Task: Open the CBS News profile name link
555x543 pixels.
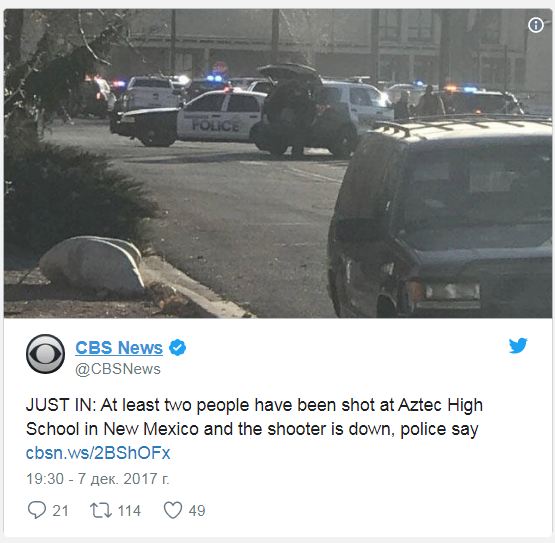Action: [x=119, y=348]
